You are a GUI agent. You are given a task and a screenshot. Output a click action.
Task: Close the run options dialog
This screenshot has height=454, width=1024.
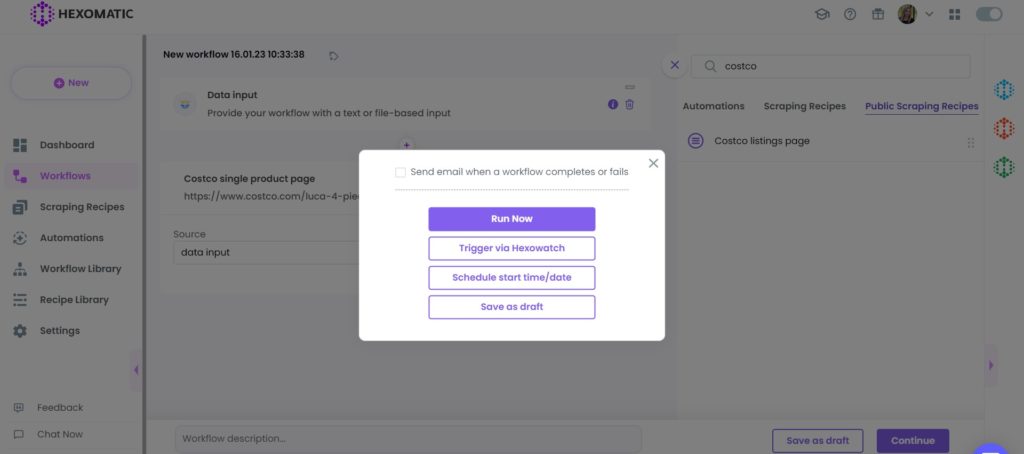click(653, 163)
